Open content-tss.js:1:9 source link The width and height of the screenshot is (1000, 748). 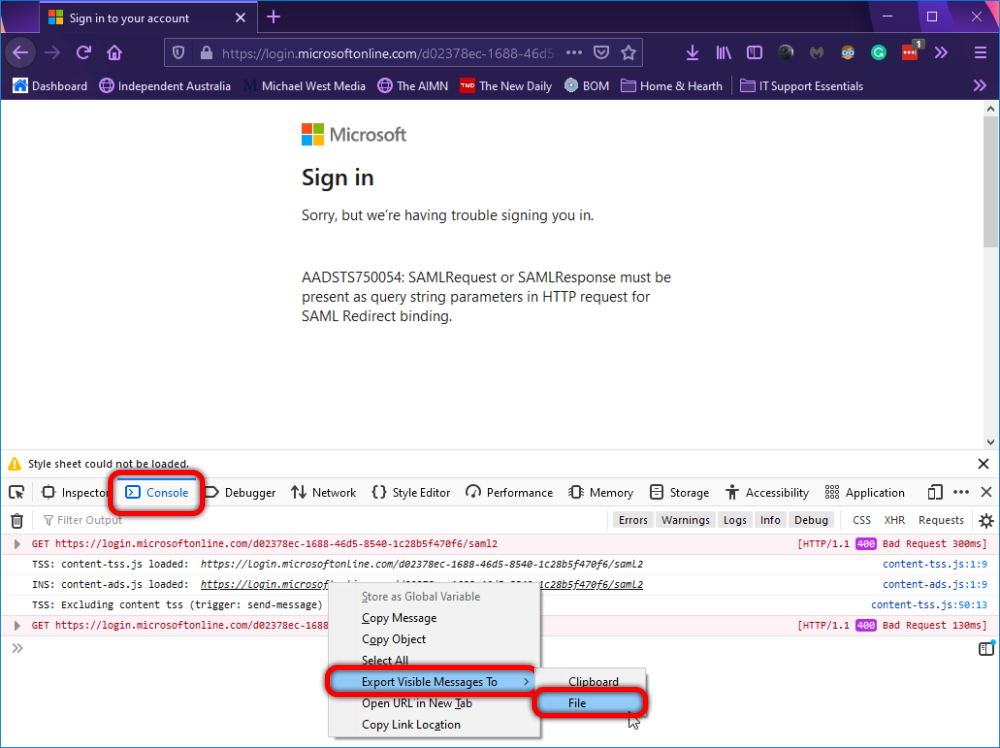(x=934, y=564)
